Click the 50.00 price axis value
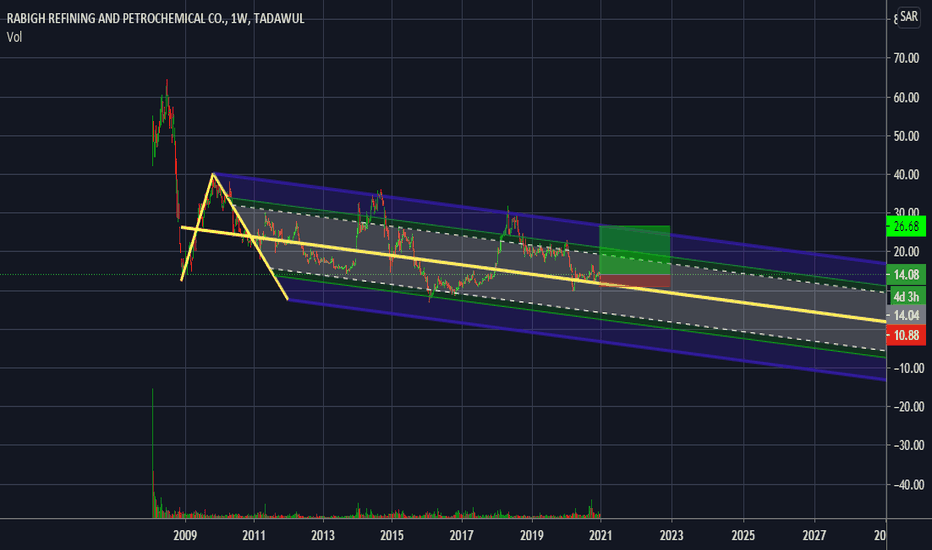The height and width of the screenshot is (550, 932). pos(906,136)
